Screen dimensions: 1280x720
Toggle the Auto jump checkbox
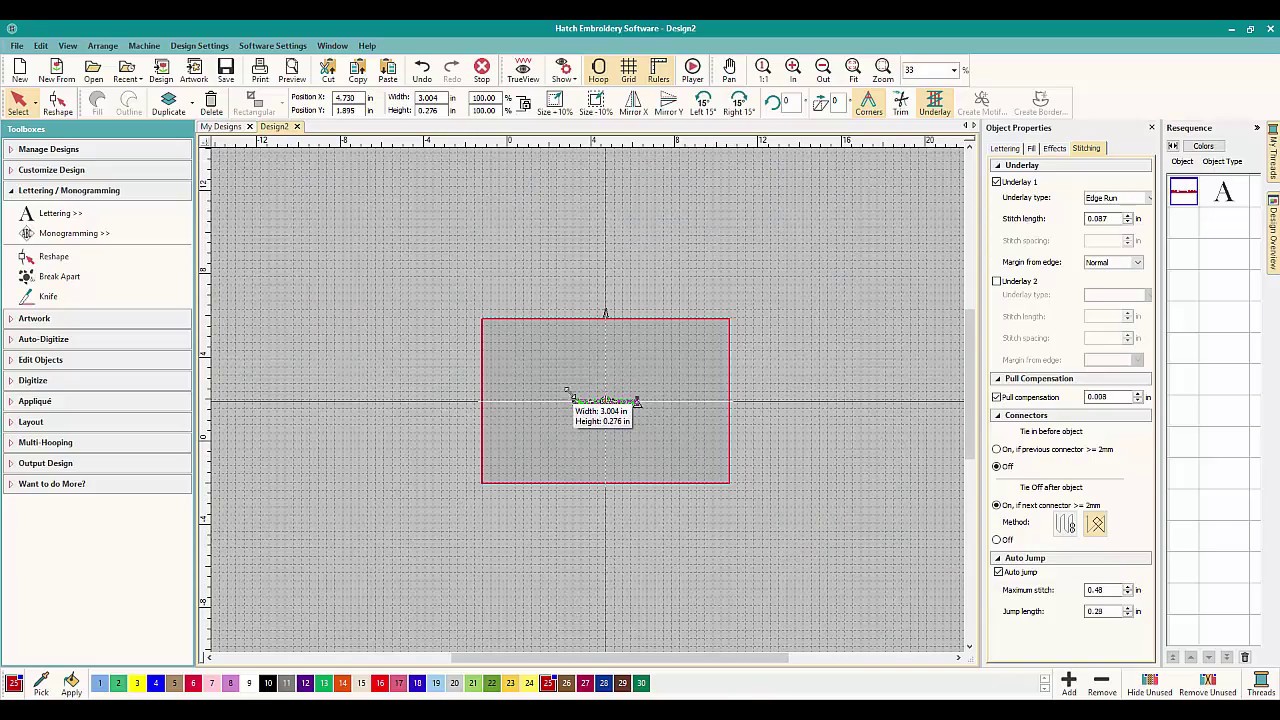tap(998, 572)
